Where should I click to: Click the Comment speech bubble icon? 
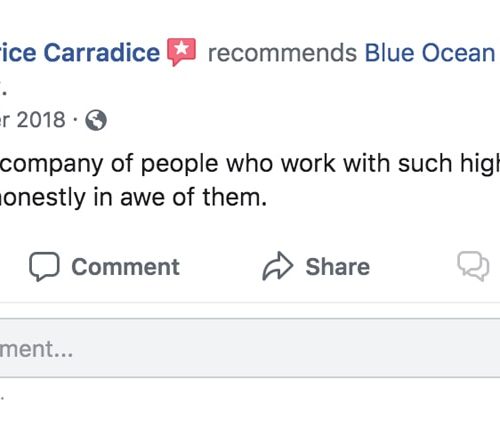(x=44, y=266)
